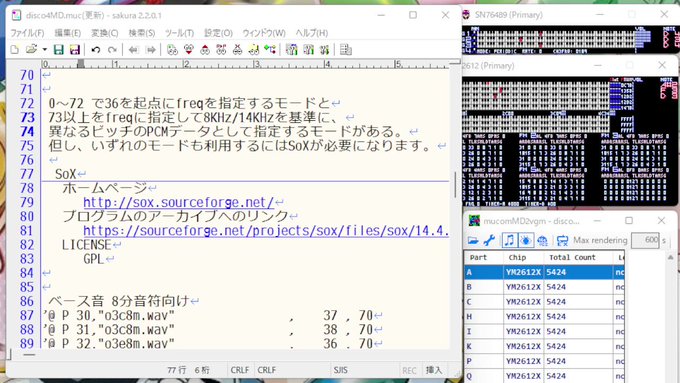Image resolution: width=680 pixels, height=383 pixels.
Task: Create a new file in sakura toolbar
Action: pyautogui.click(x=15, y=50)
